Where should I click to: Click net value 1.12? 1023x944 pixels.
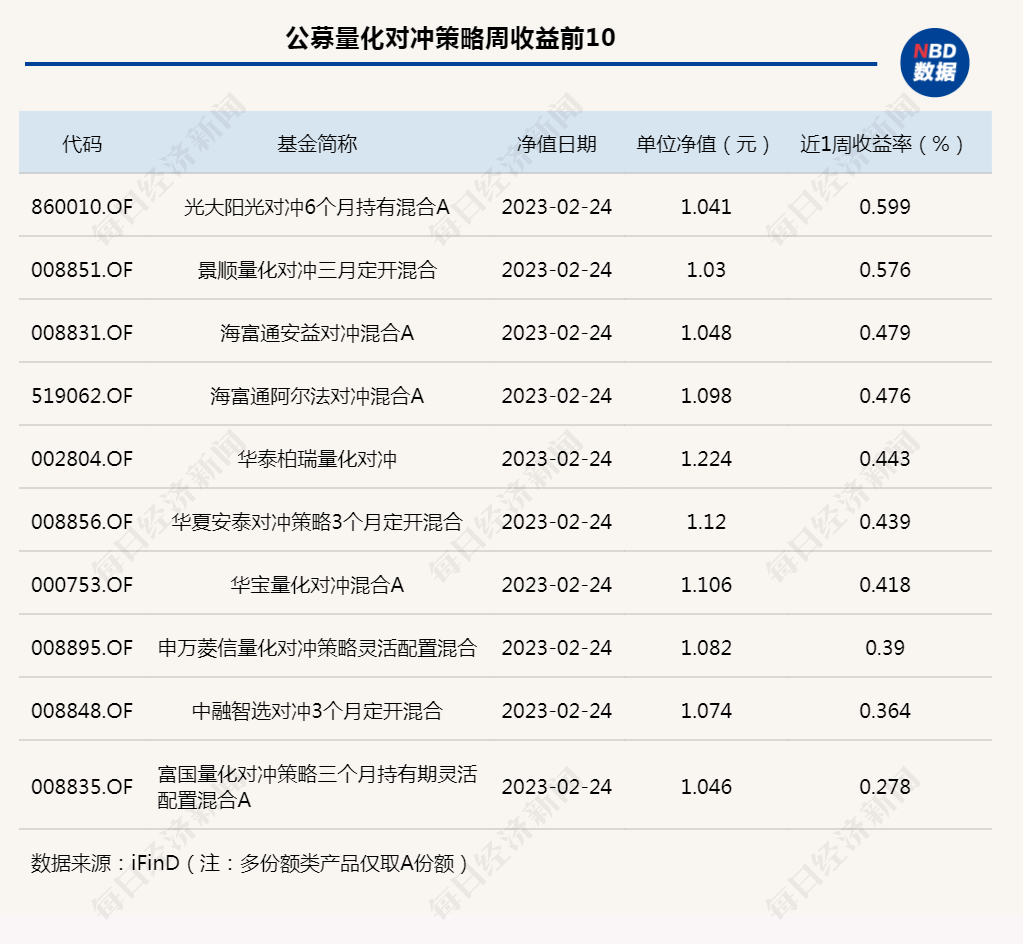pos(706,522)
